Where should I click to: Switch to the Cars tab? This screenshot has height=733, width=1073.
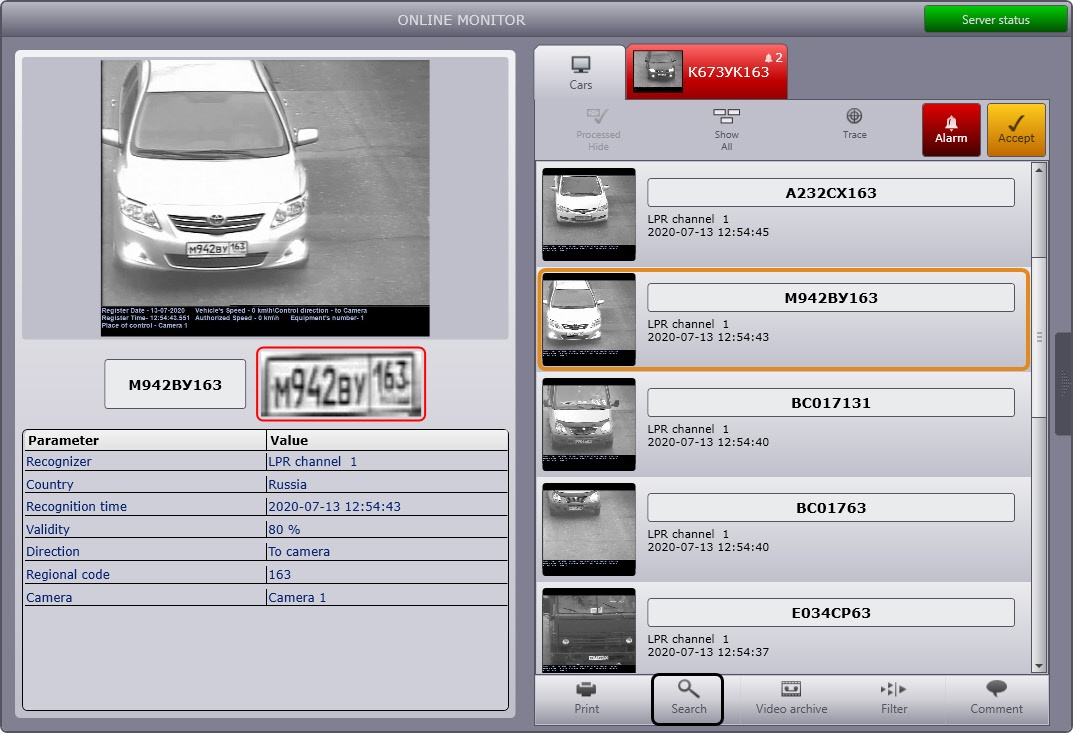tap(580, 73)
